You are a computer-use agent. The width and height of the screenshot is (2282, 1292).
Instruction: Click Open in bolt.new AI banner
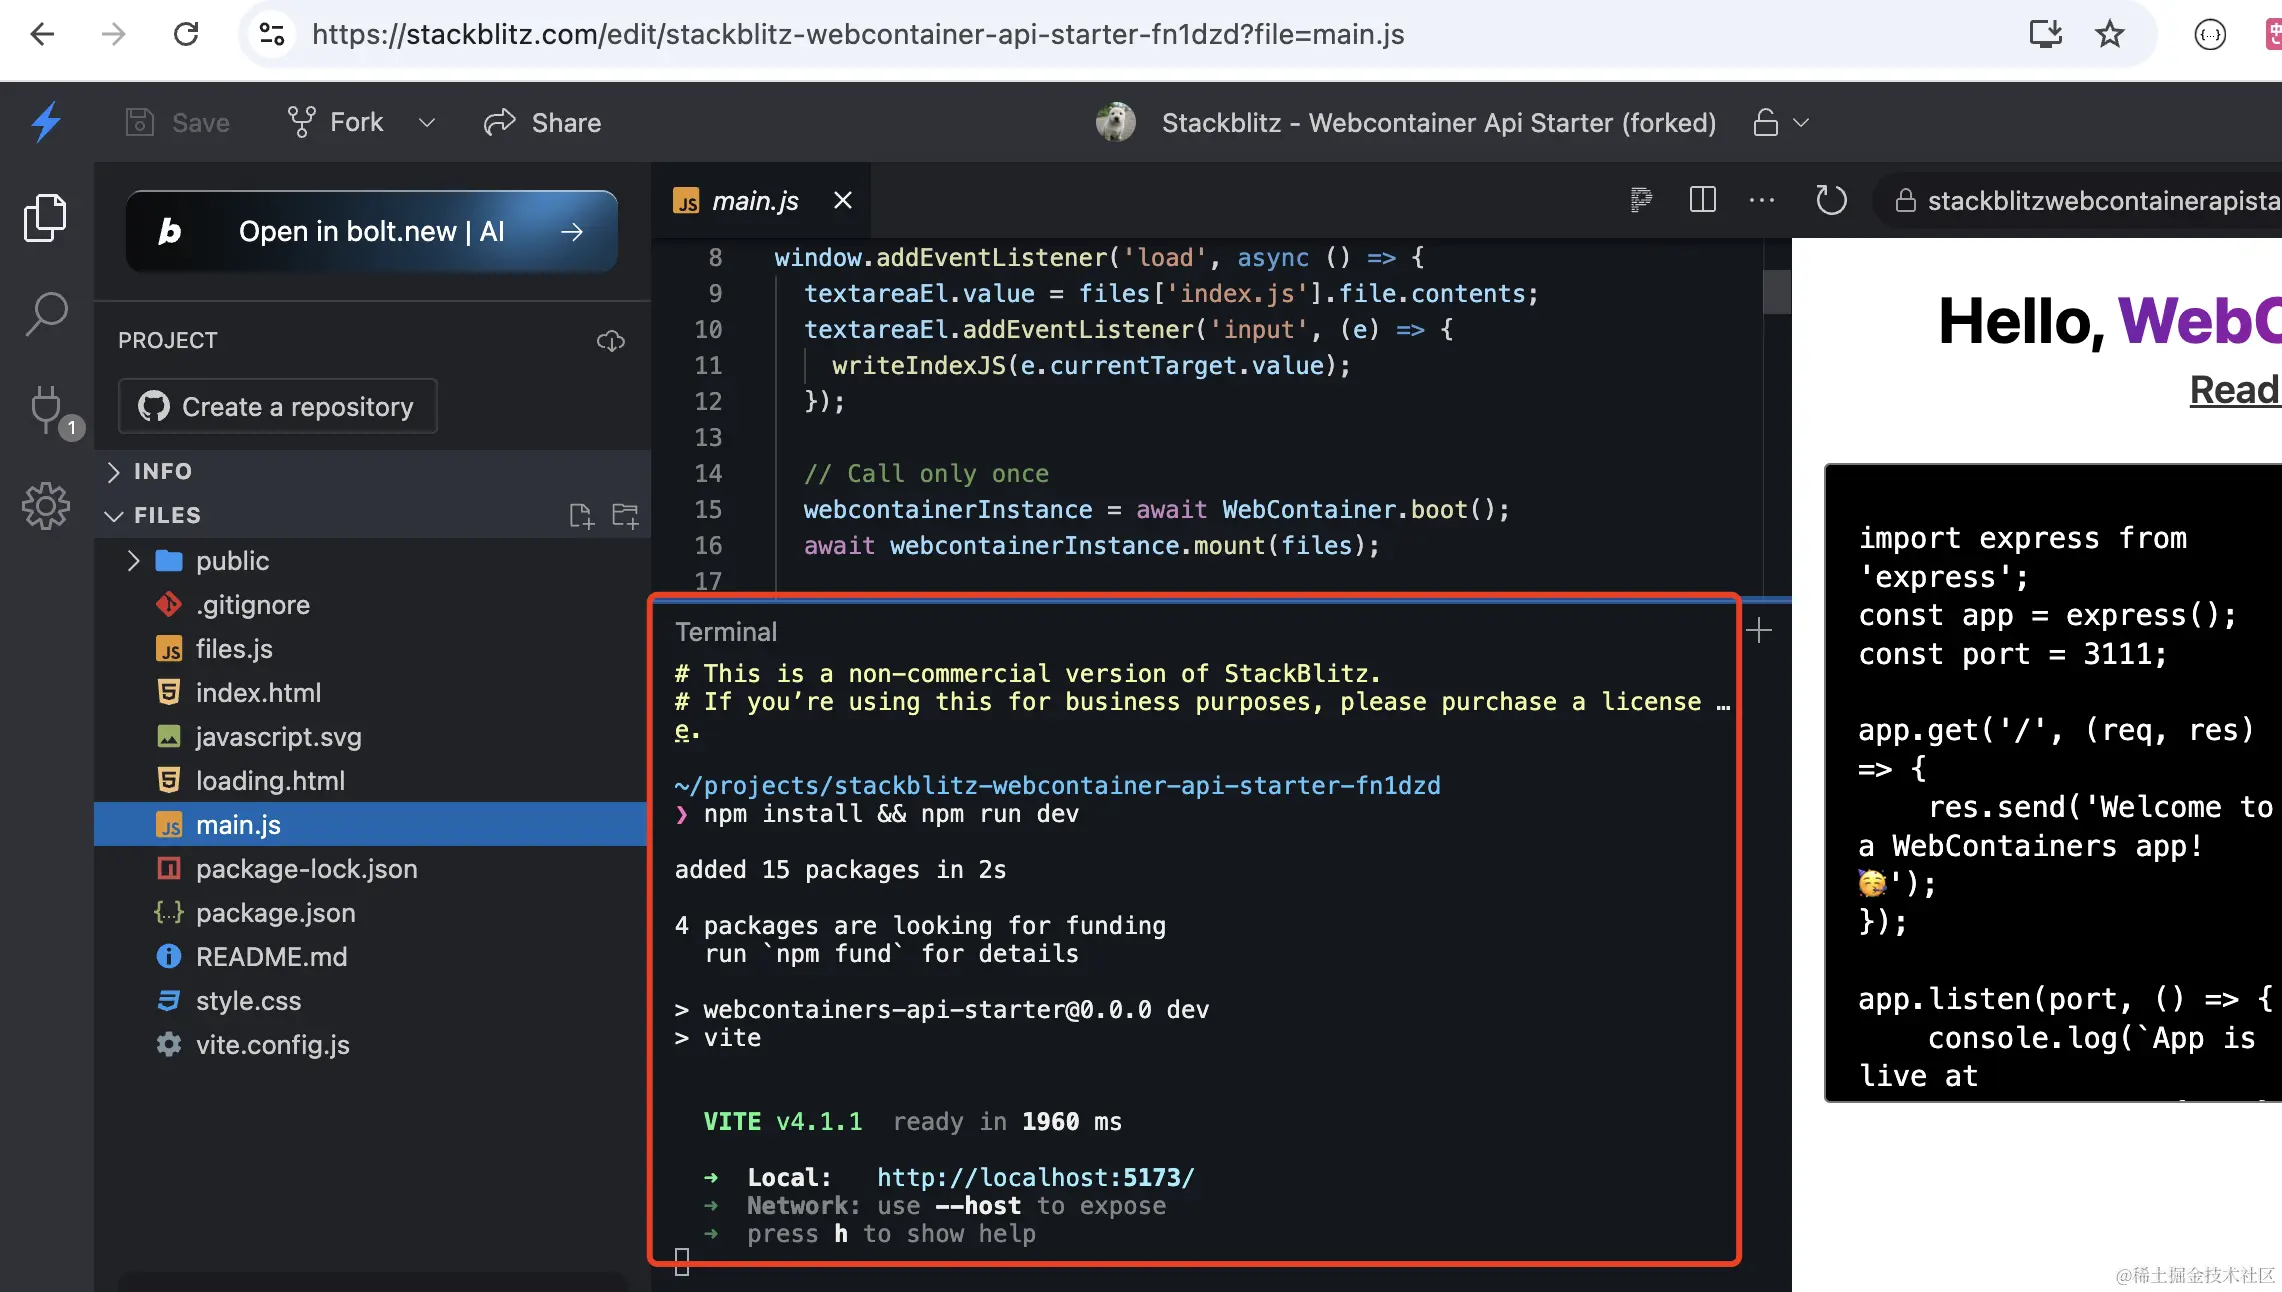[x=372, y=232]
